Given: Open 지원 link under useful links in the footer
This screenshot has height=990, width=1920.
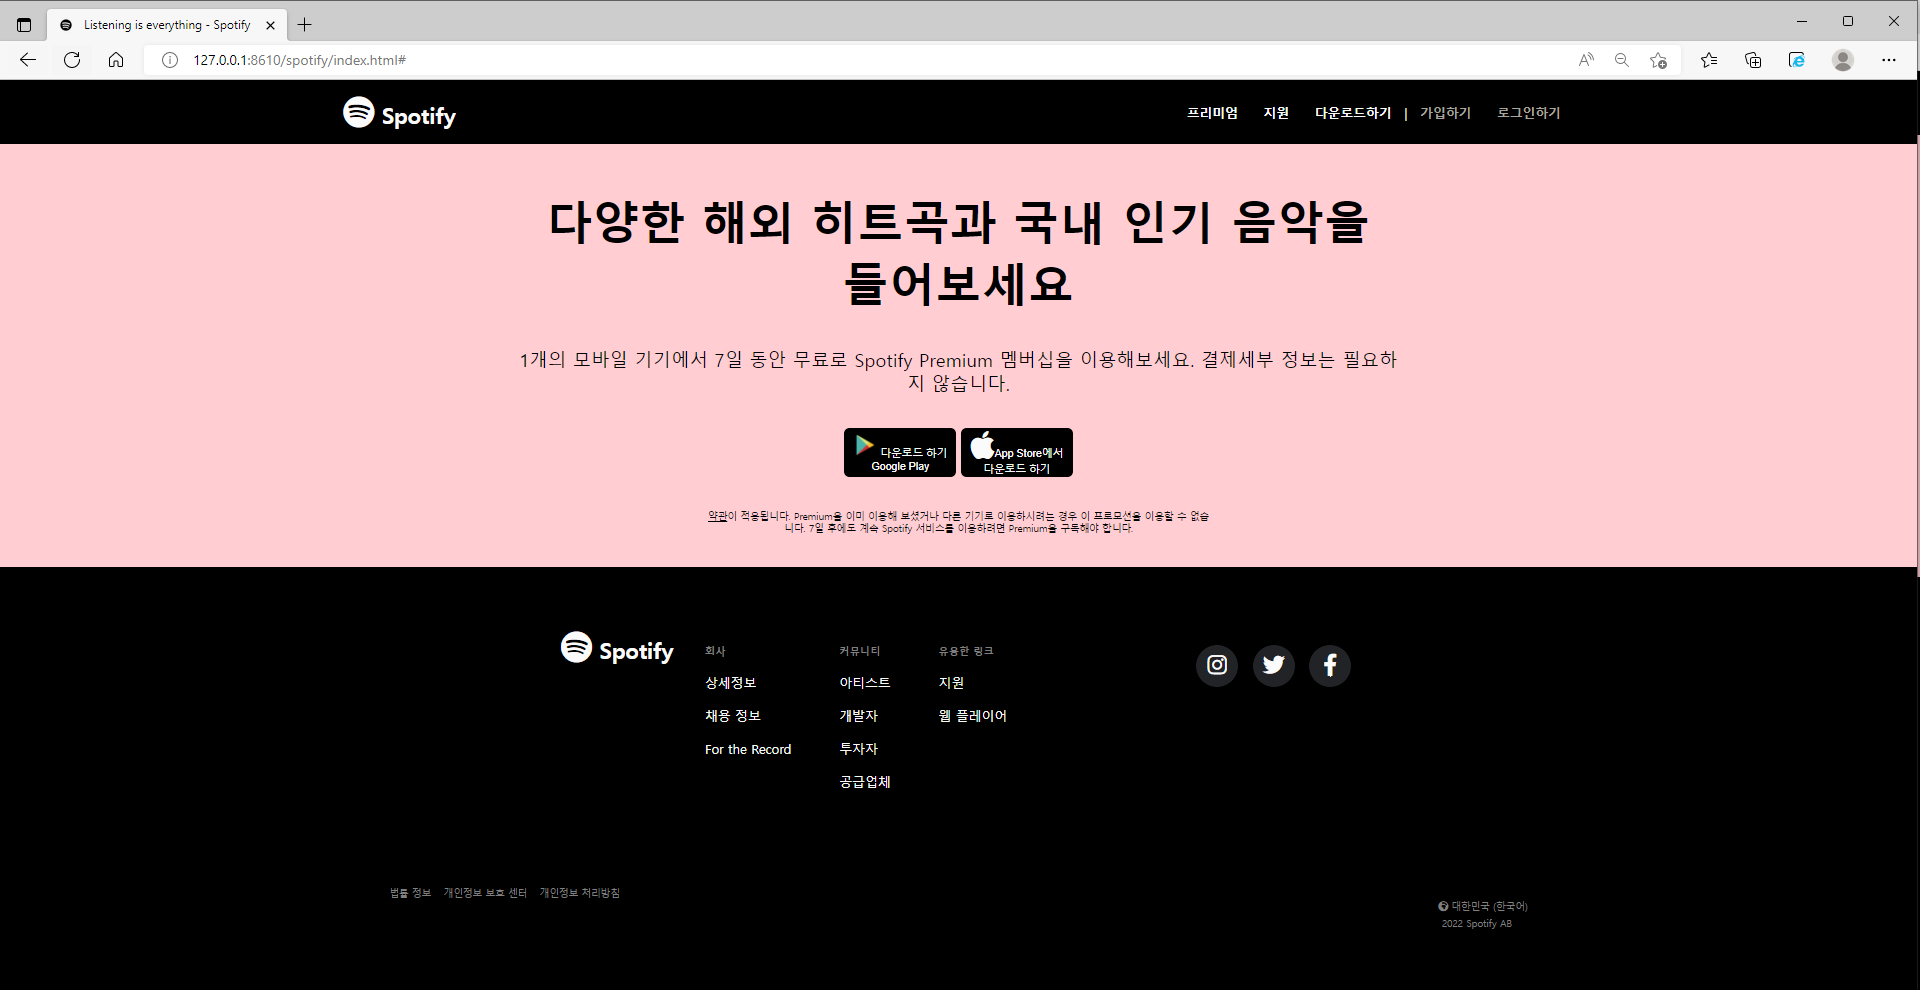Looking at the screenshot, I should point(951,683).
